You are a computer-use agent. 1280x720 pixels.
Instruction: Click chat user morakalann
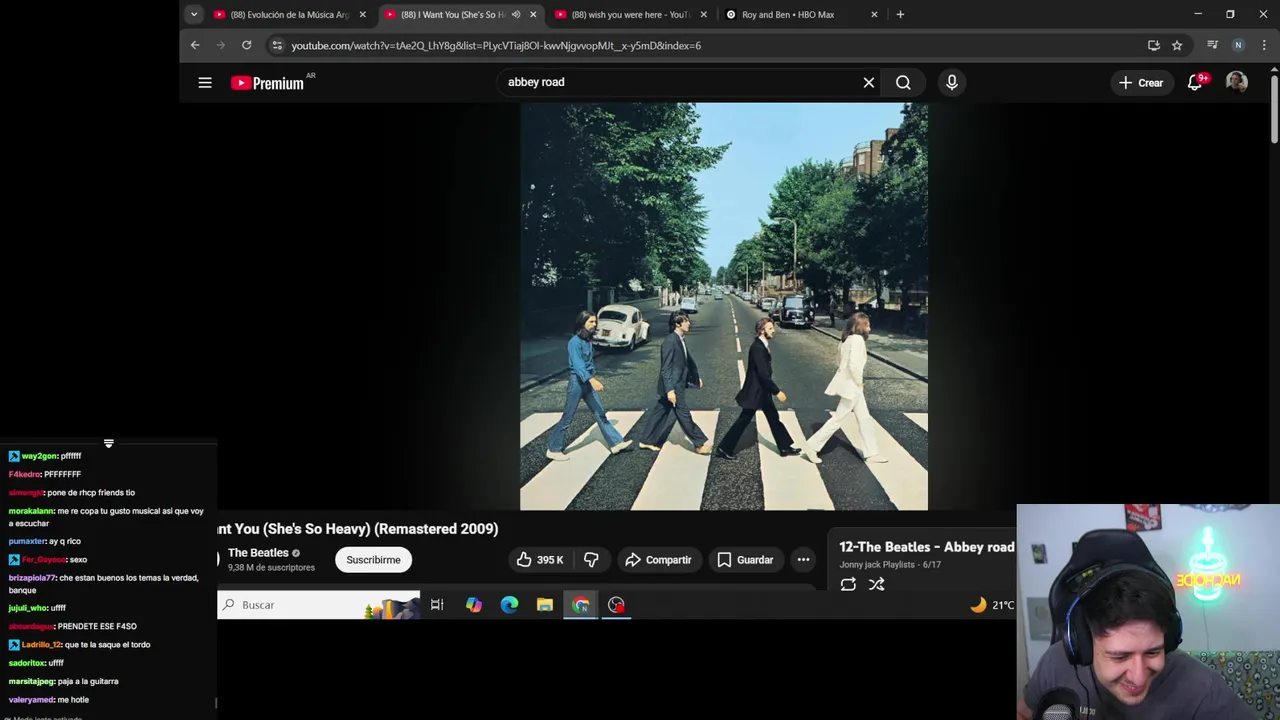tap(31, 511)
